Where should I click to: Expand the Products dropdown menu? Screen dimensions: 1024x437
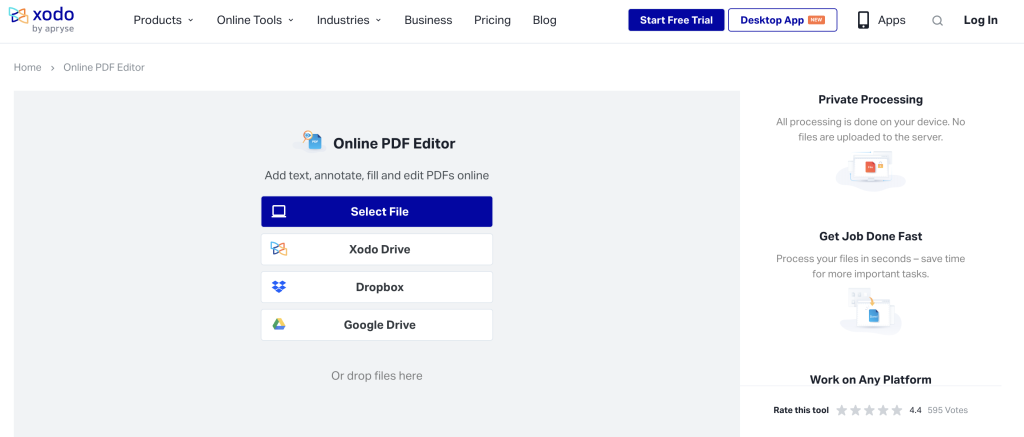click(163, 20)
